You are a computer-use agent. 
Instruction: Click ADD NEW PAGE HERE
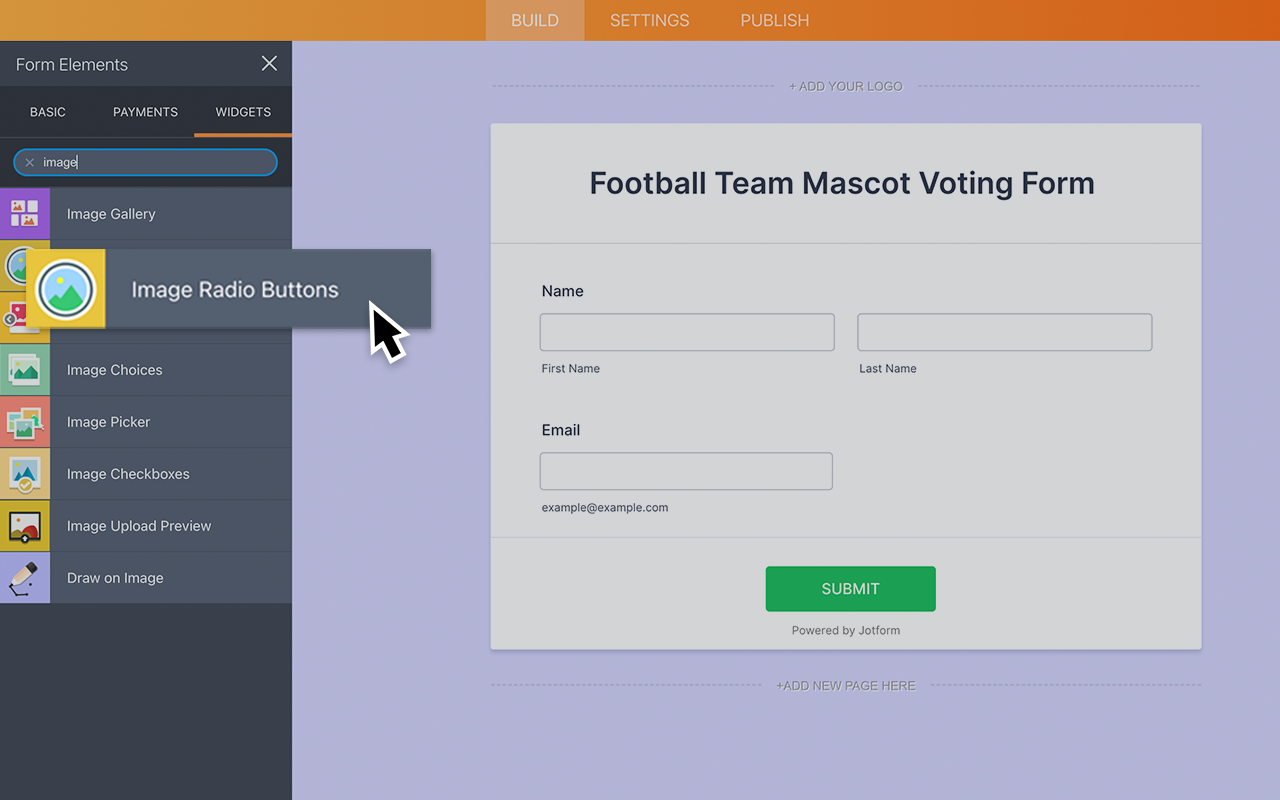click(x=846, y=686)
